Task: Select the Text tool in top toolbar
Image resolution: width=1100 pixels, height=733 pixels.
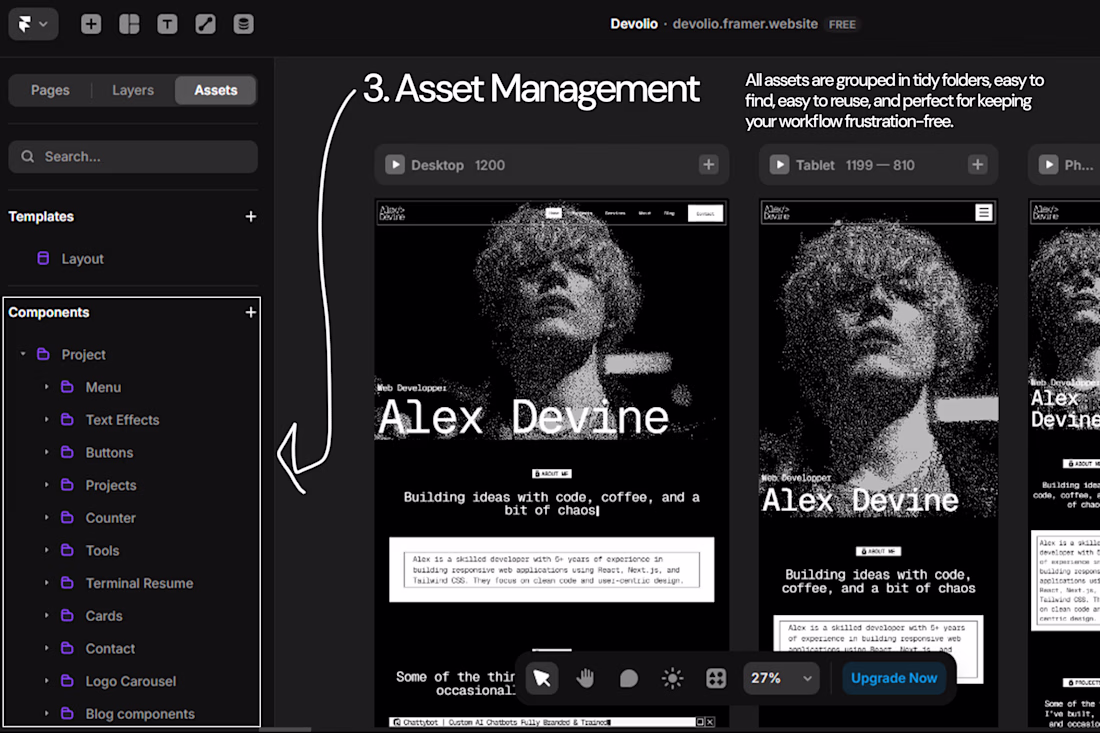Action: tap(167, 25)
